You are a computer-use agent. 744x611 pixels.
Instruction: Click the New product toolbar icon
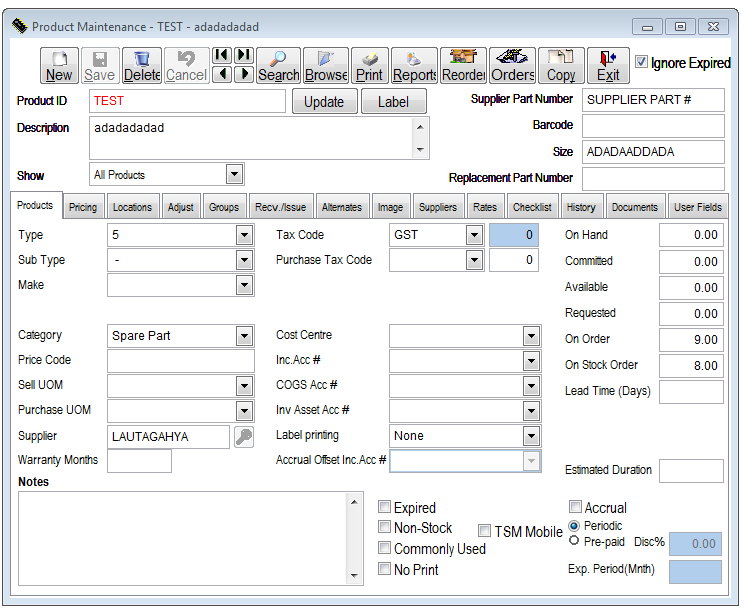(x=59, y=66)
